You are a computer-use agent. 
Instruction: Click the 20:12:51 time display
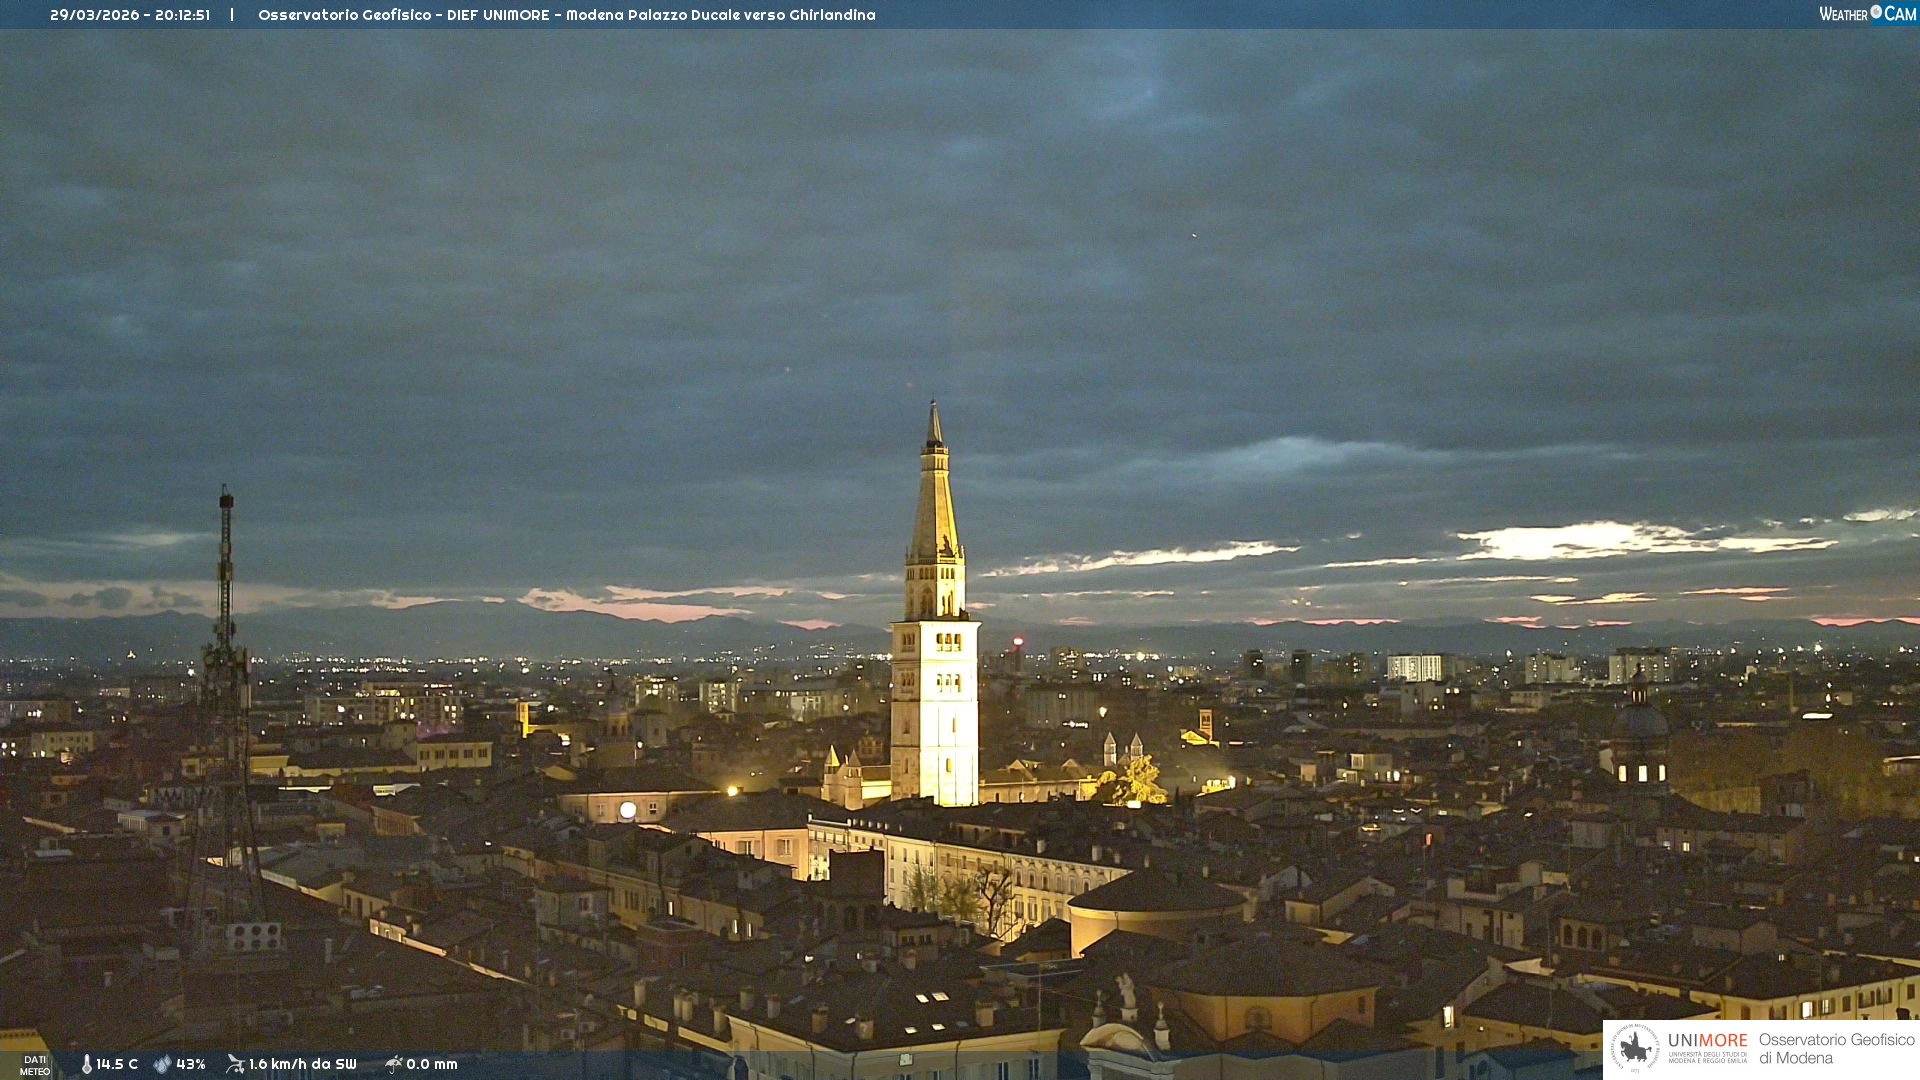[x=182, y=15]
